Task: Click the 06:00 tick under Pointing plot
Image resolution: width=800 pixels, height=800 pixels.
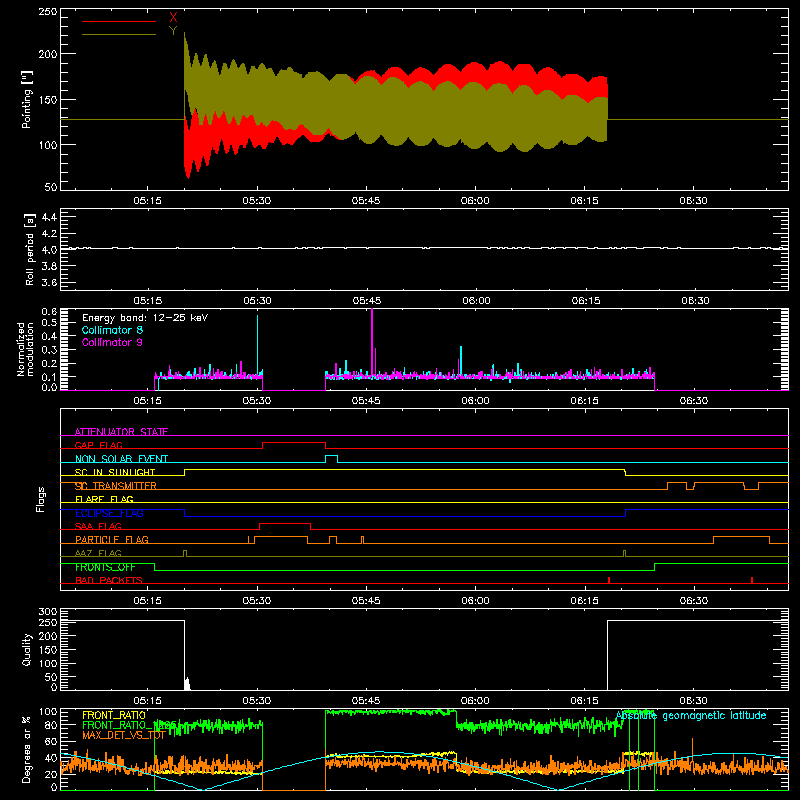Action: (475, 201)
